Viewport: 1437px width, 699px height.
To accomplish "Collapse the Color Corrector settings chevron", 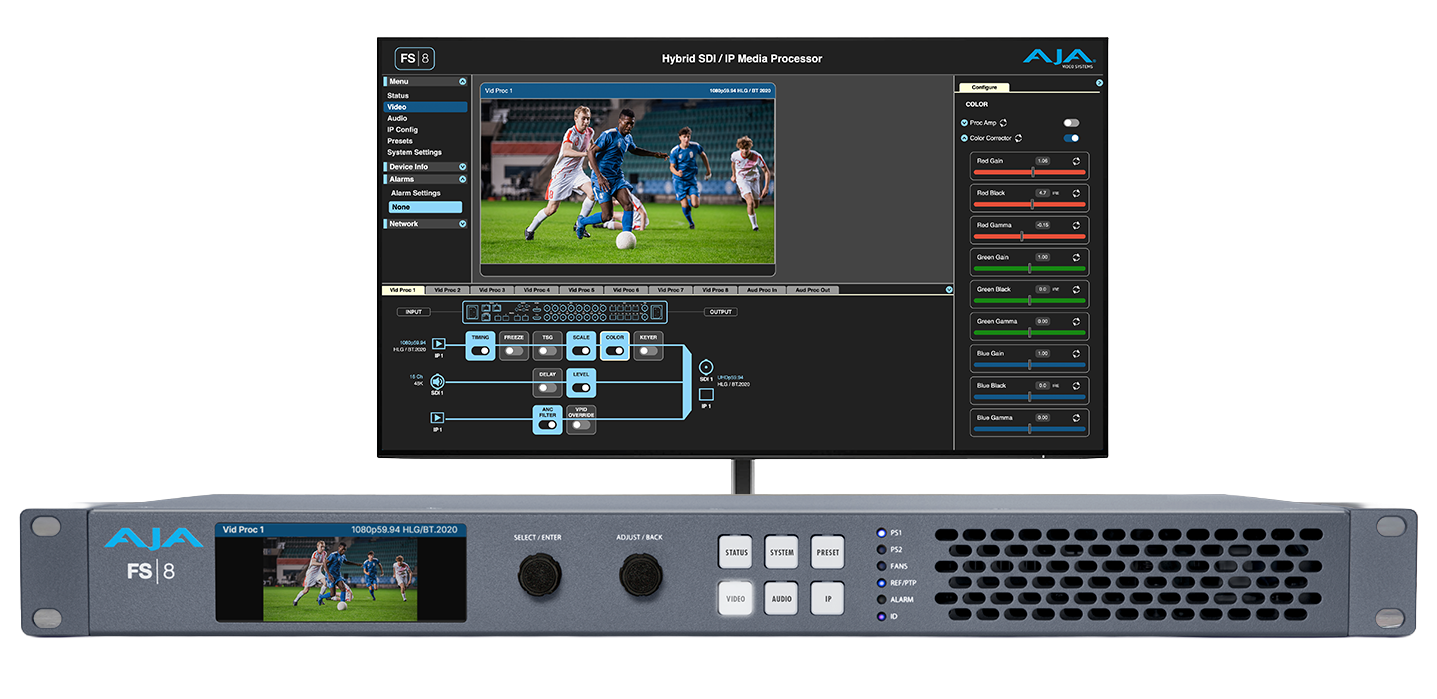I will click(965, 138).
